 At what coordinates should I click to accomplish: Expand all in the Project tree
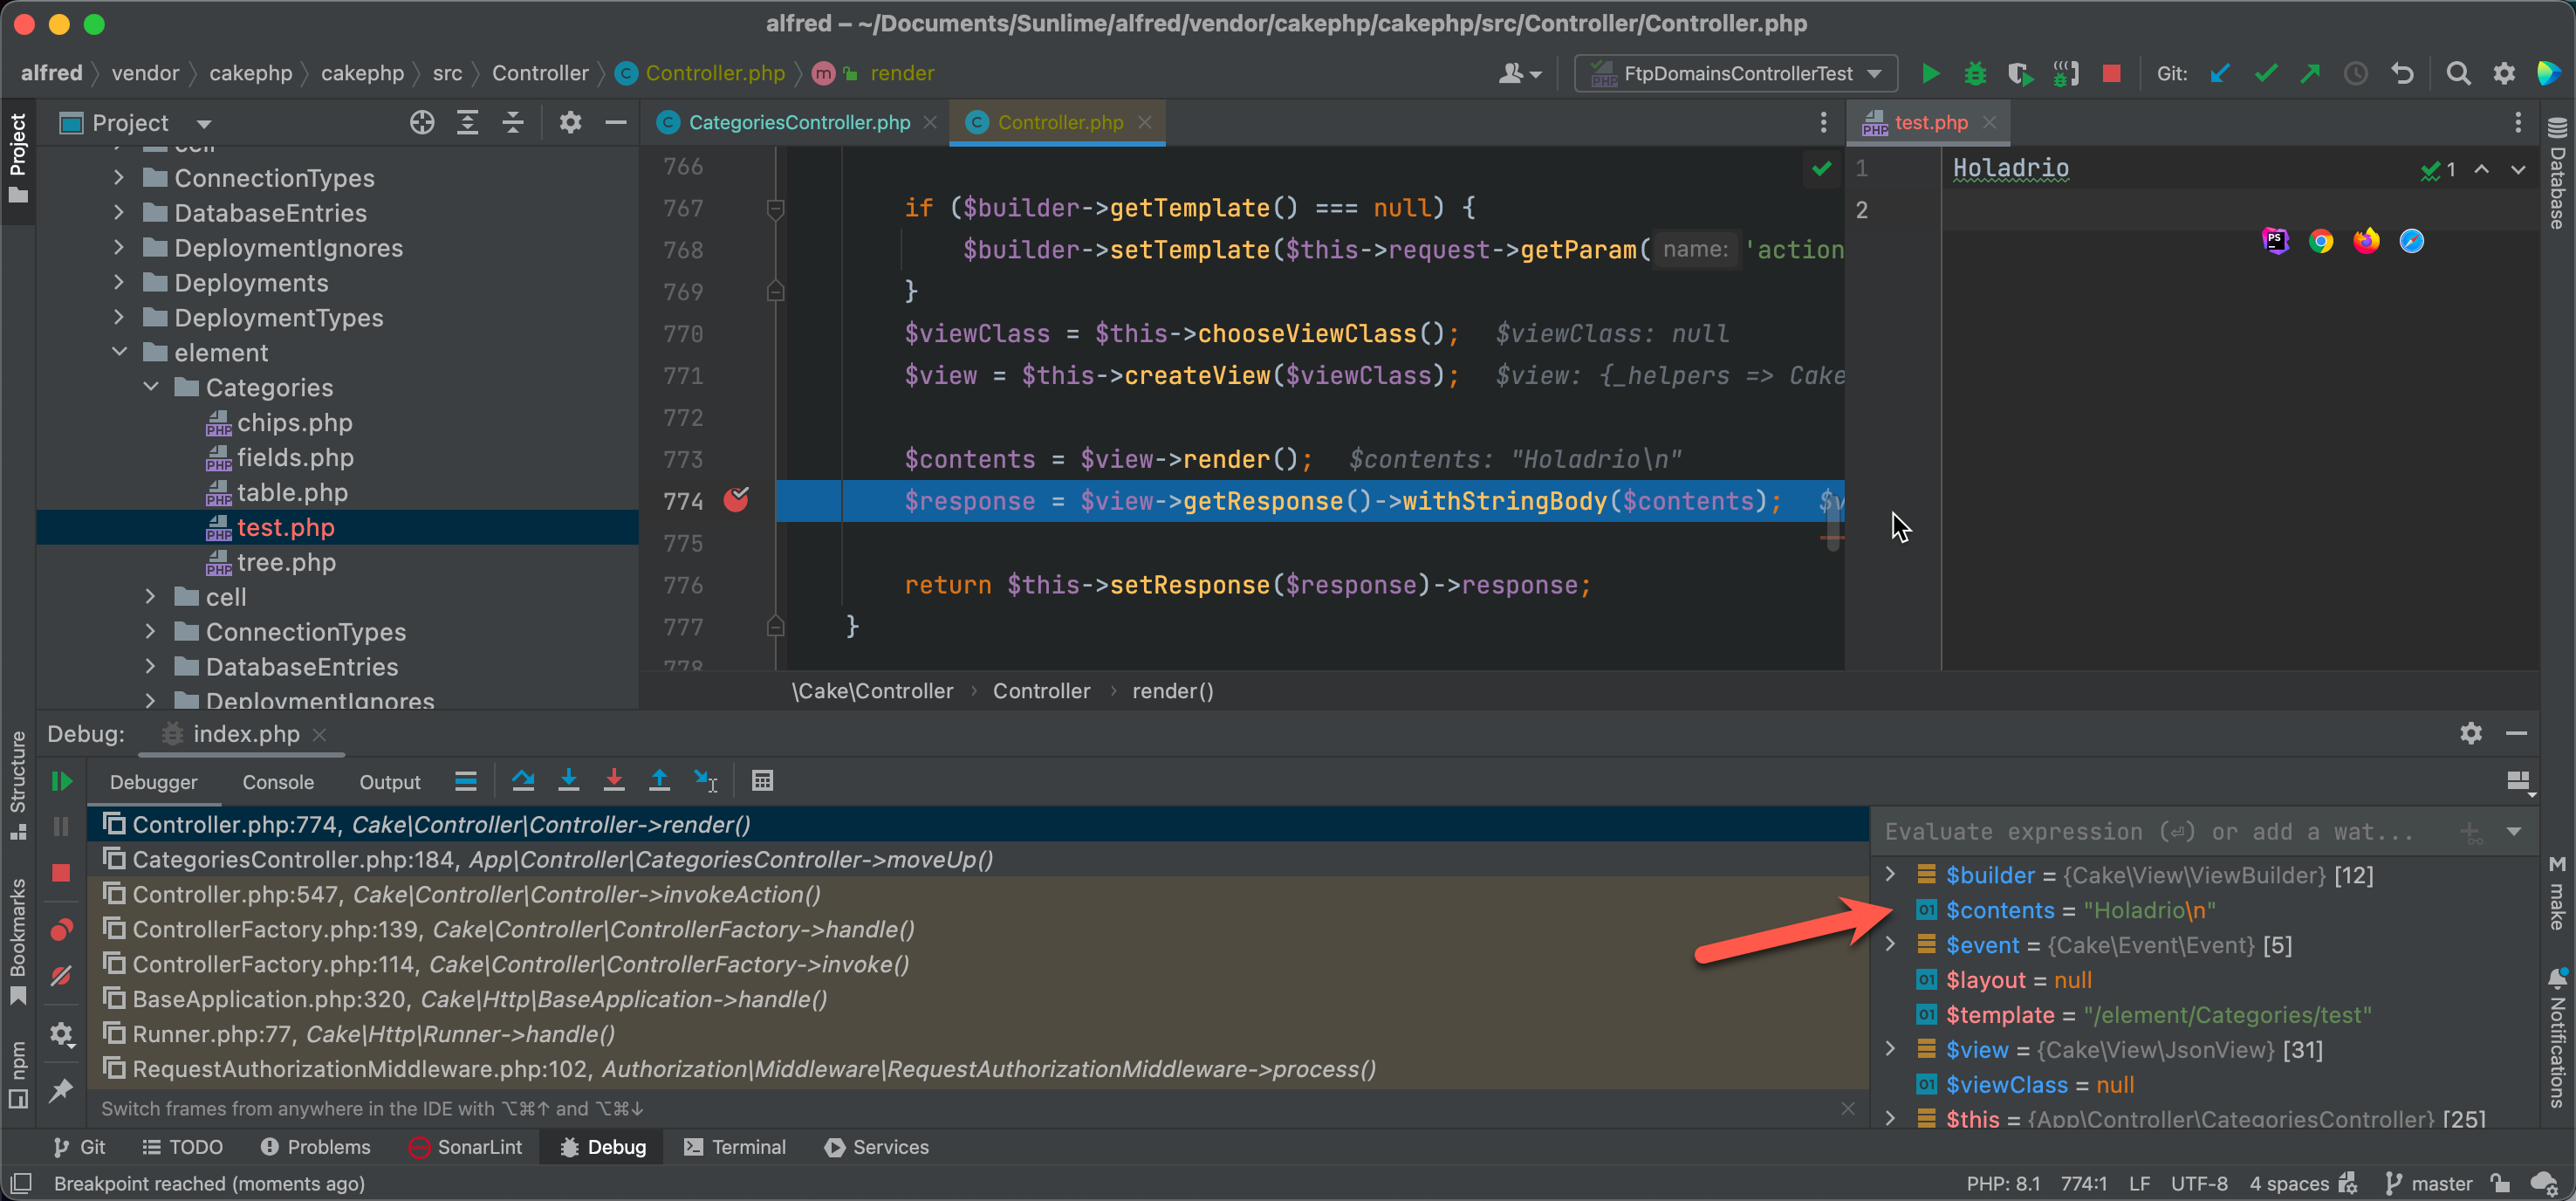(x=467, y=123)
